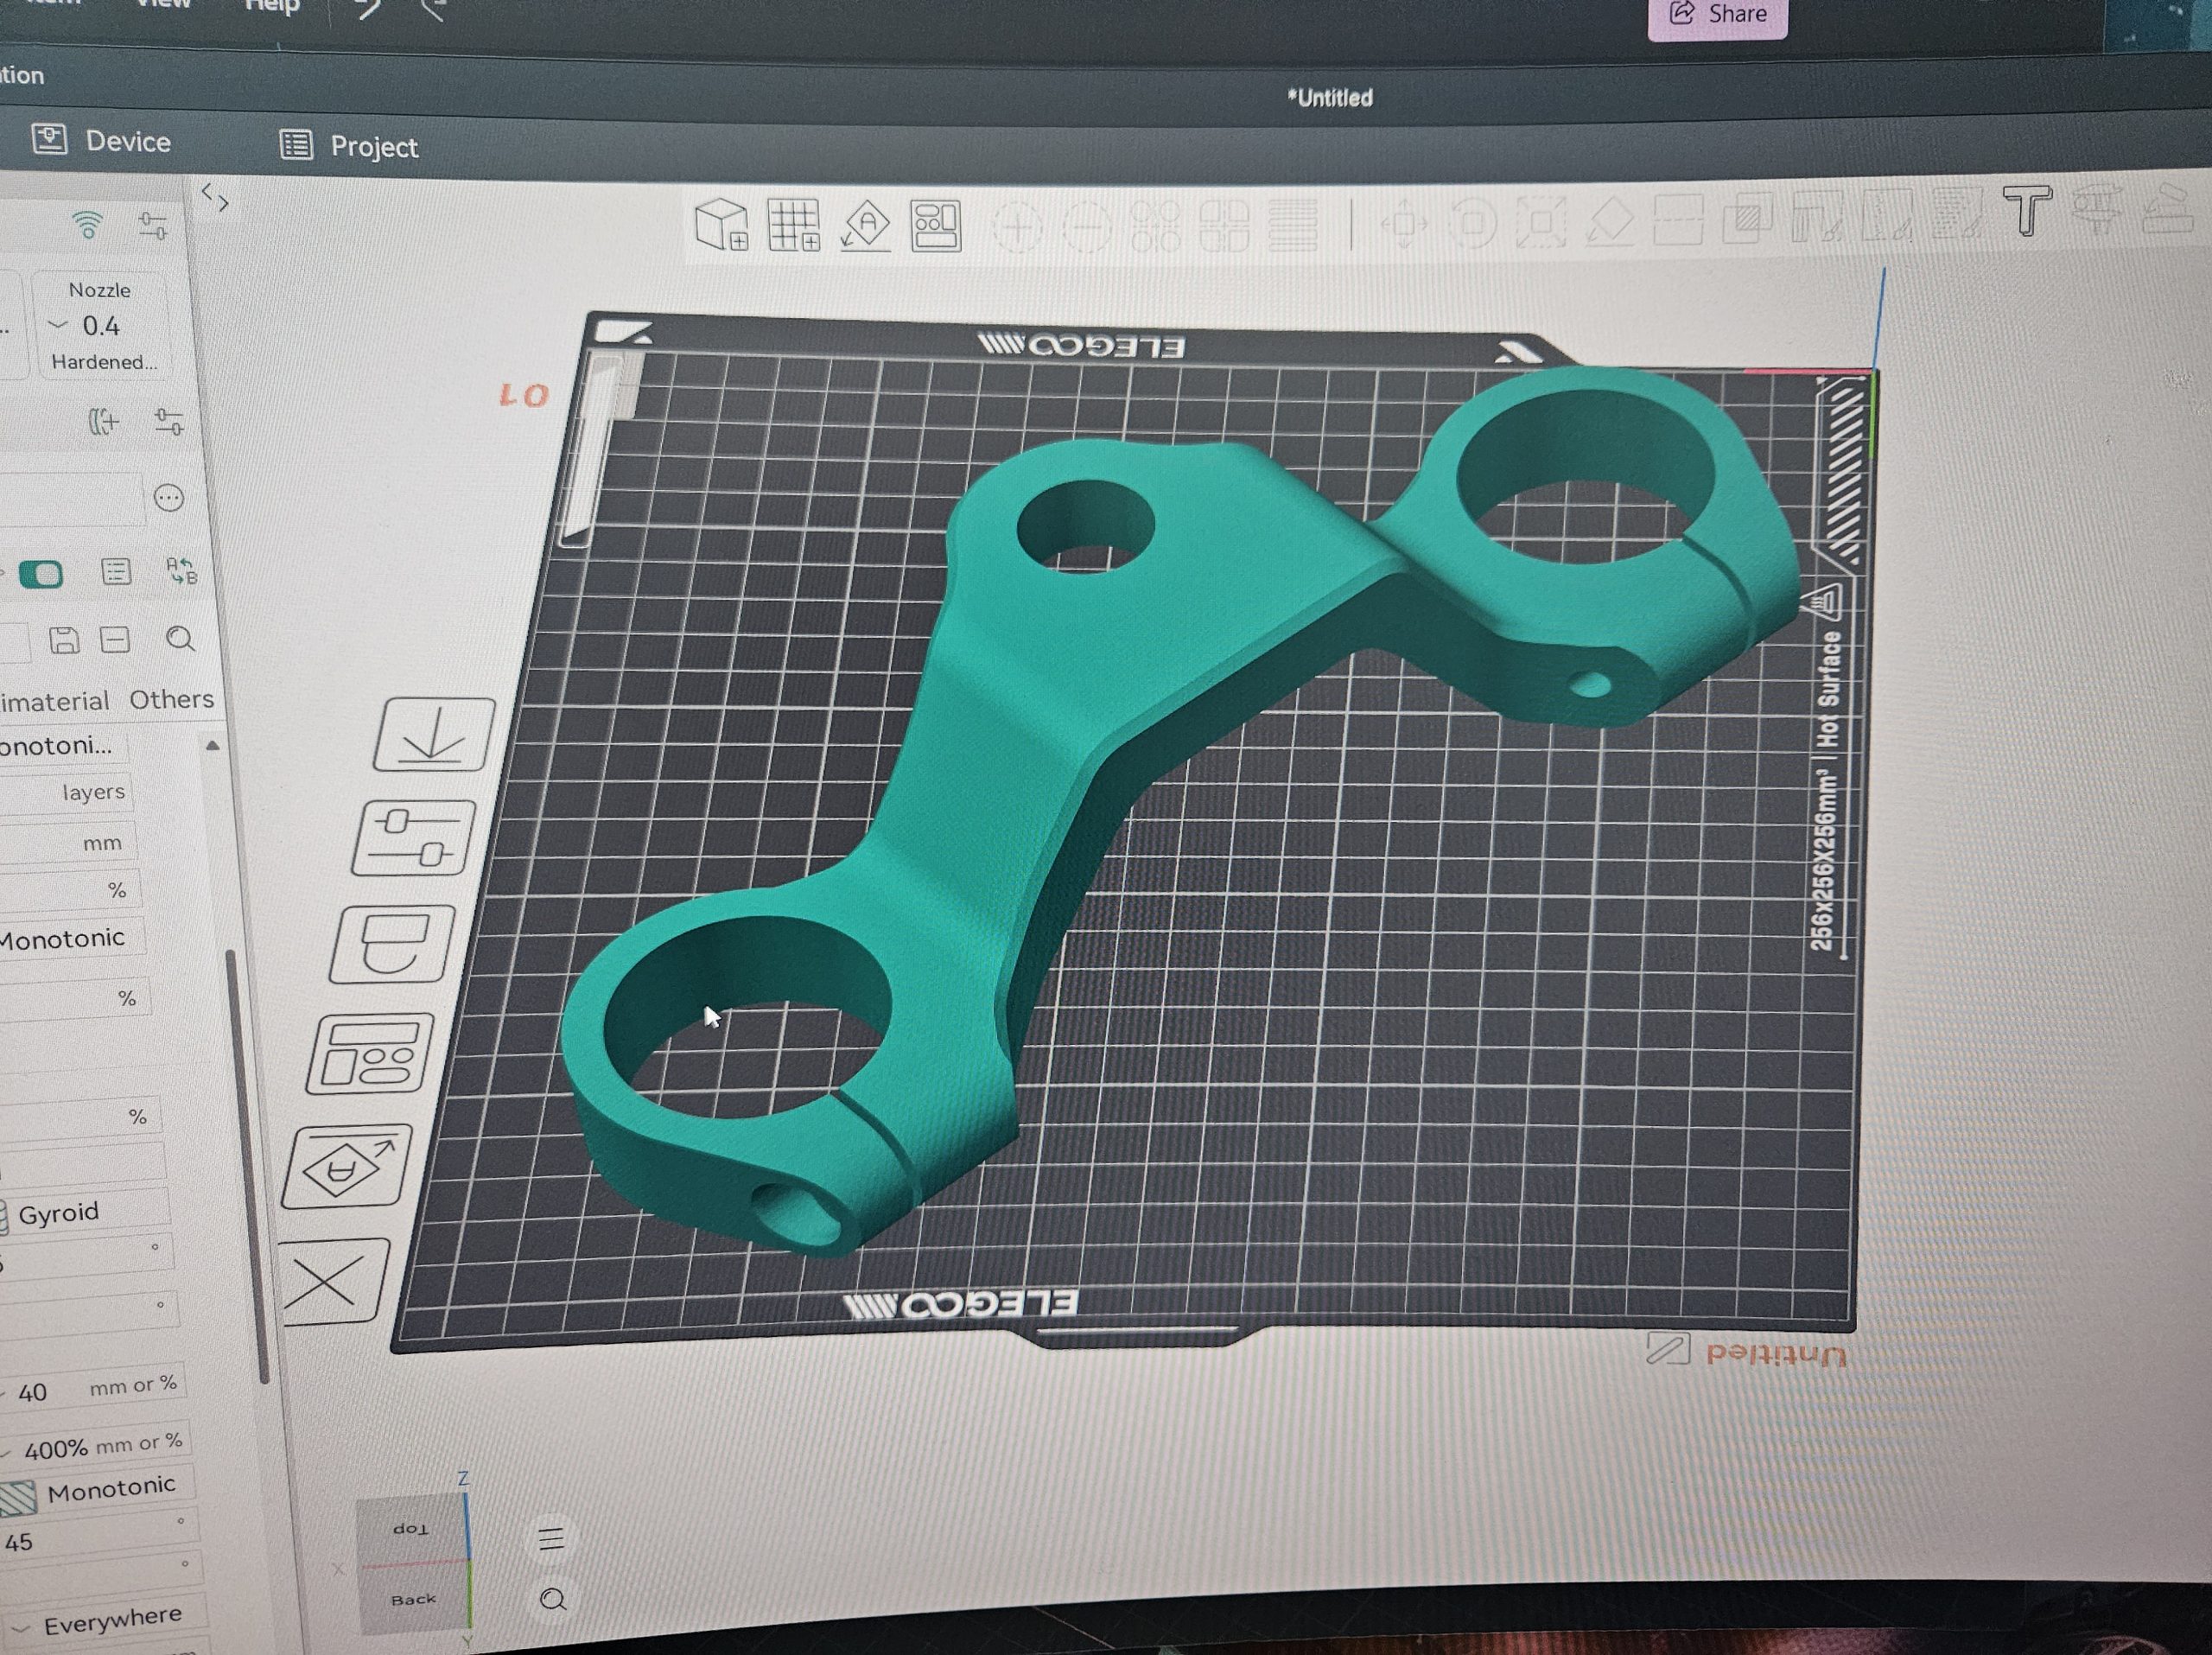Collapse the sidebar with the arrows button
This screenshot has height=1655, width=2212.
pyautogui.click(x=215, y=198)
